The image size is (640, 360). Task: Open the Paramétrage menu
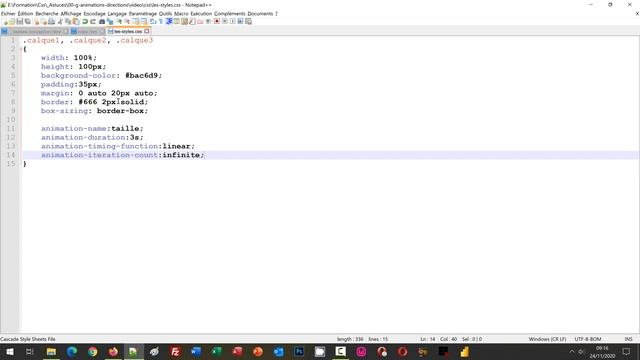(143, 13)
